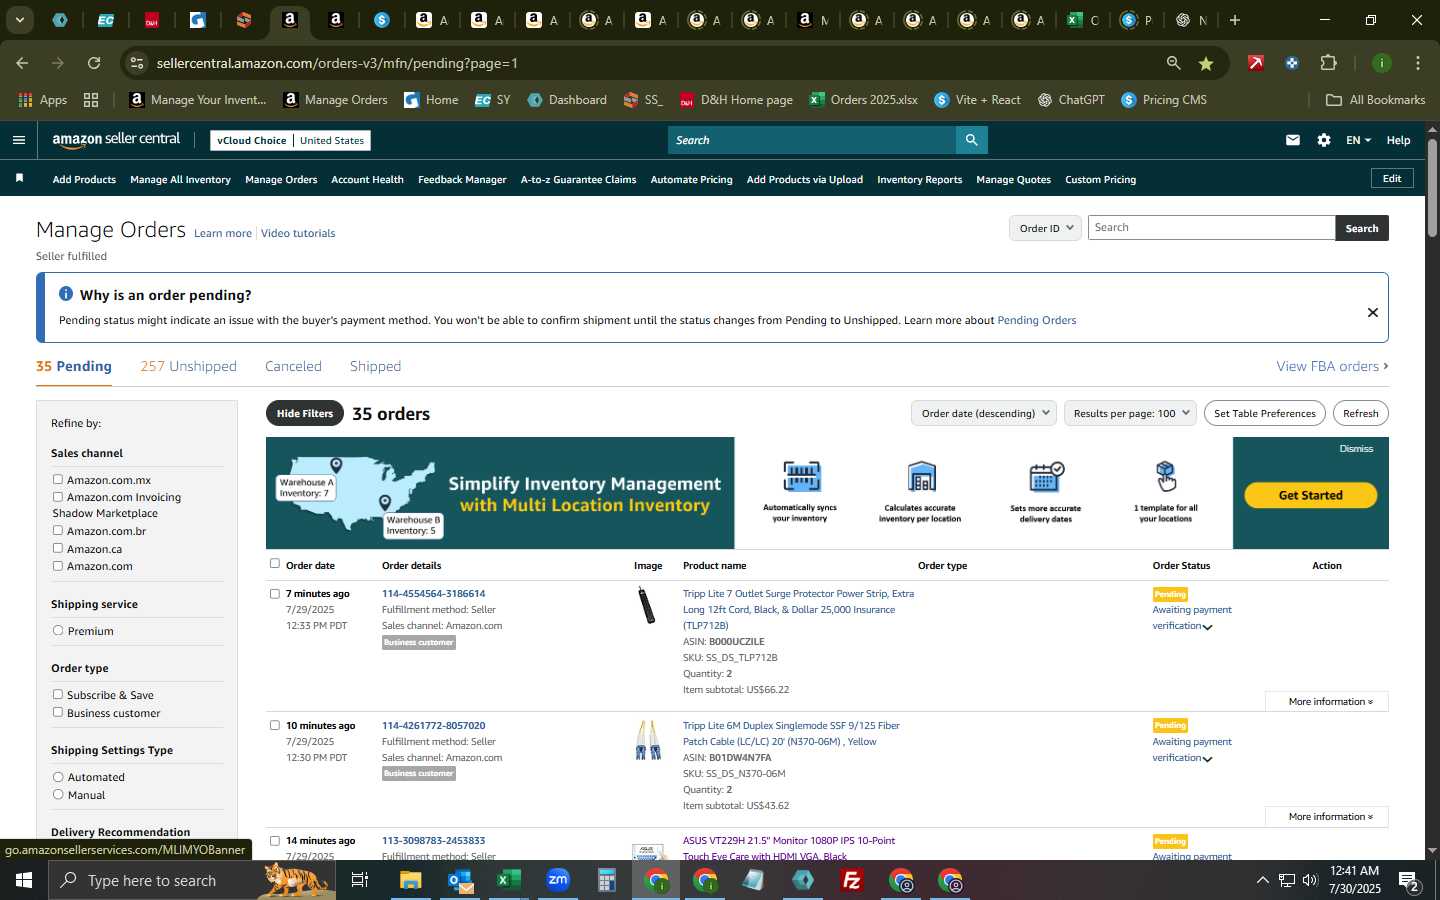Image resolution: width=1440 pixels, height=900 pixels.
Task: Open the Chrome extensions puzzle icon
Action: point(1328,63)
